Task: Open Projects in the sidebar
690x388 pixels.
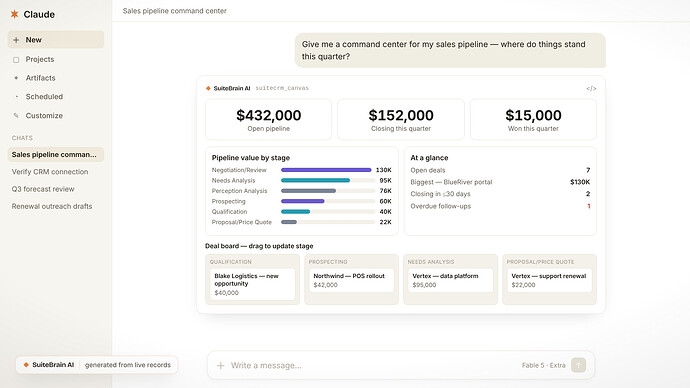Action: [56, 59]
